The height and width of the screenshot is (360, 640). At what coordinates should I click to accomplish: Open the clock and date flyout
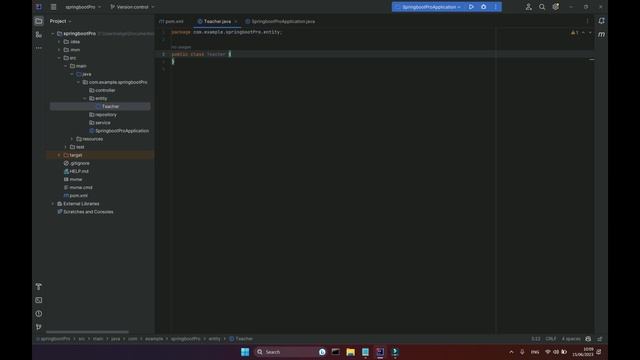coord(583,352)
